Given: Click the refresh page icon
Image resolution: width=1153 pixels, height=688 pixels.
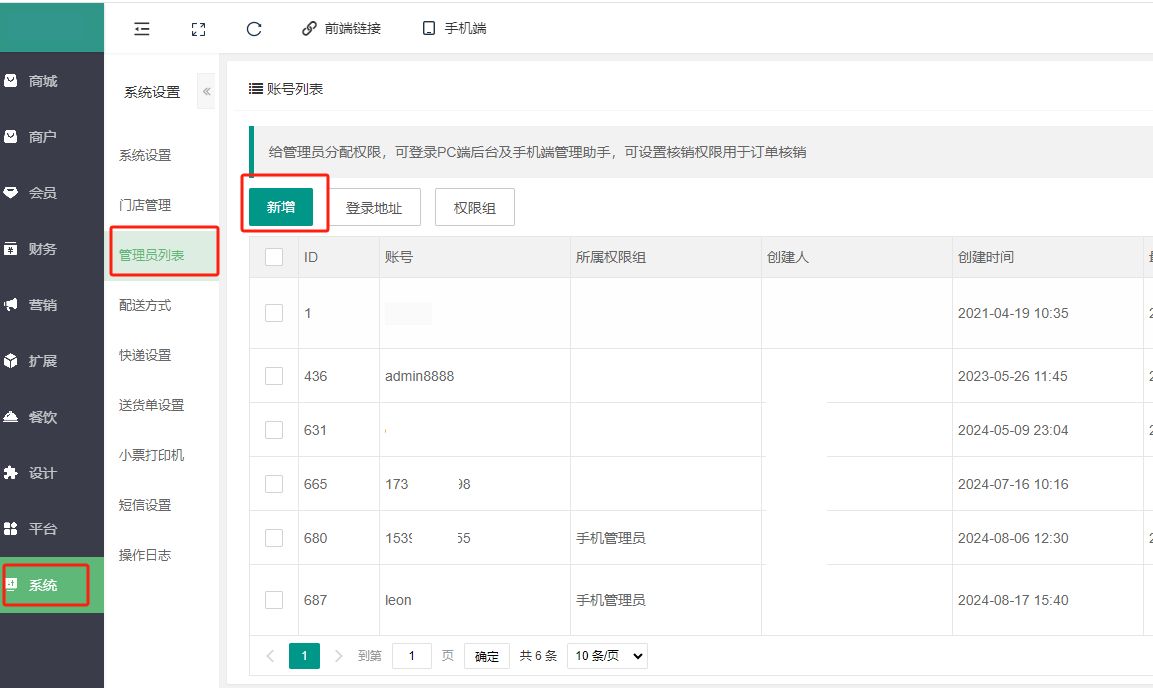Looking at the screenshot, I should point(254,29).
